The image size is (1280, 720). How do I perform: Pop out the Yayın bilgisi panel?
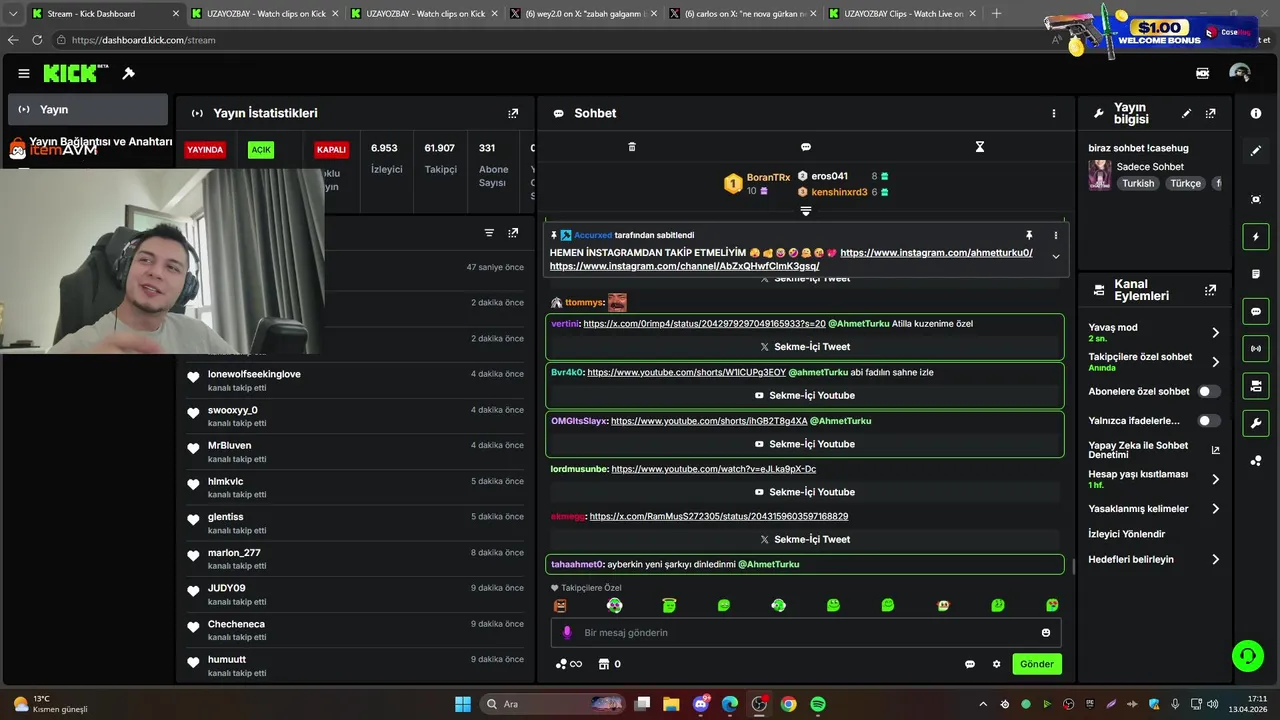(x=1210, y=113)
